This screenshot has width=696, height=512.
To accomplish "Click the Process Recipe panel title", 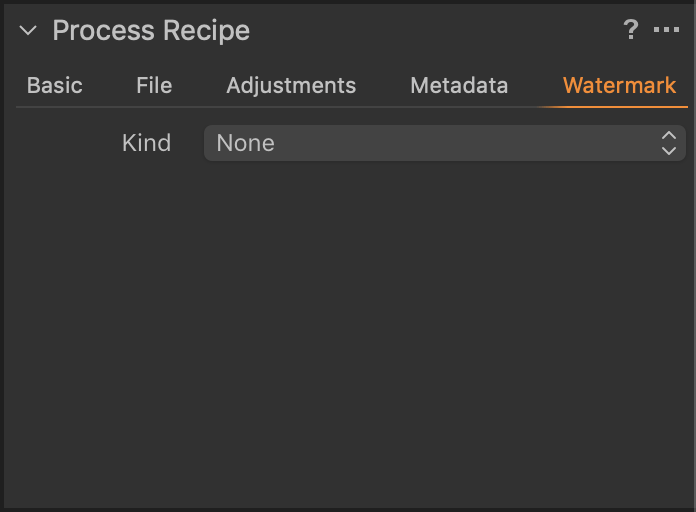I will (x=151, y=31).
